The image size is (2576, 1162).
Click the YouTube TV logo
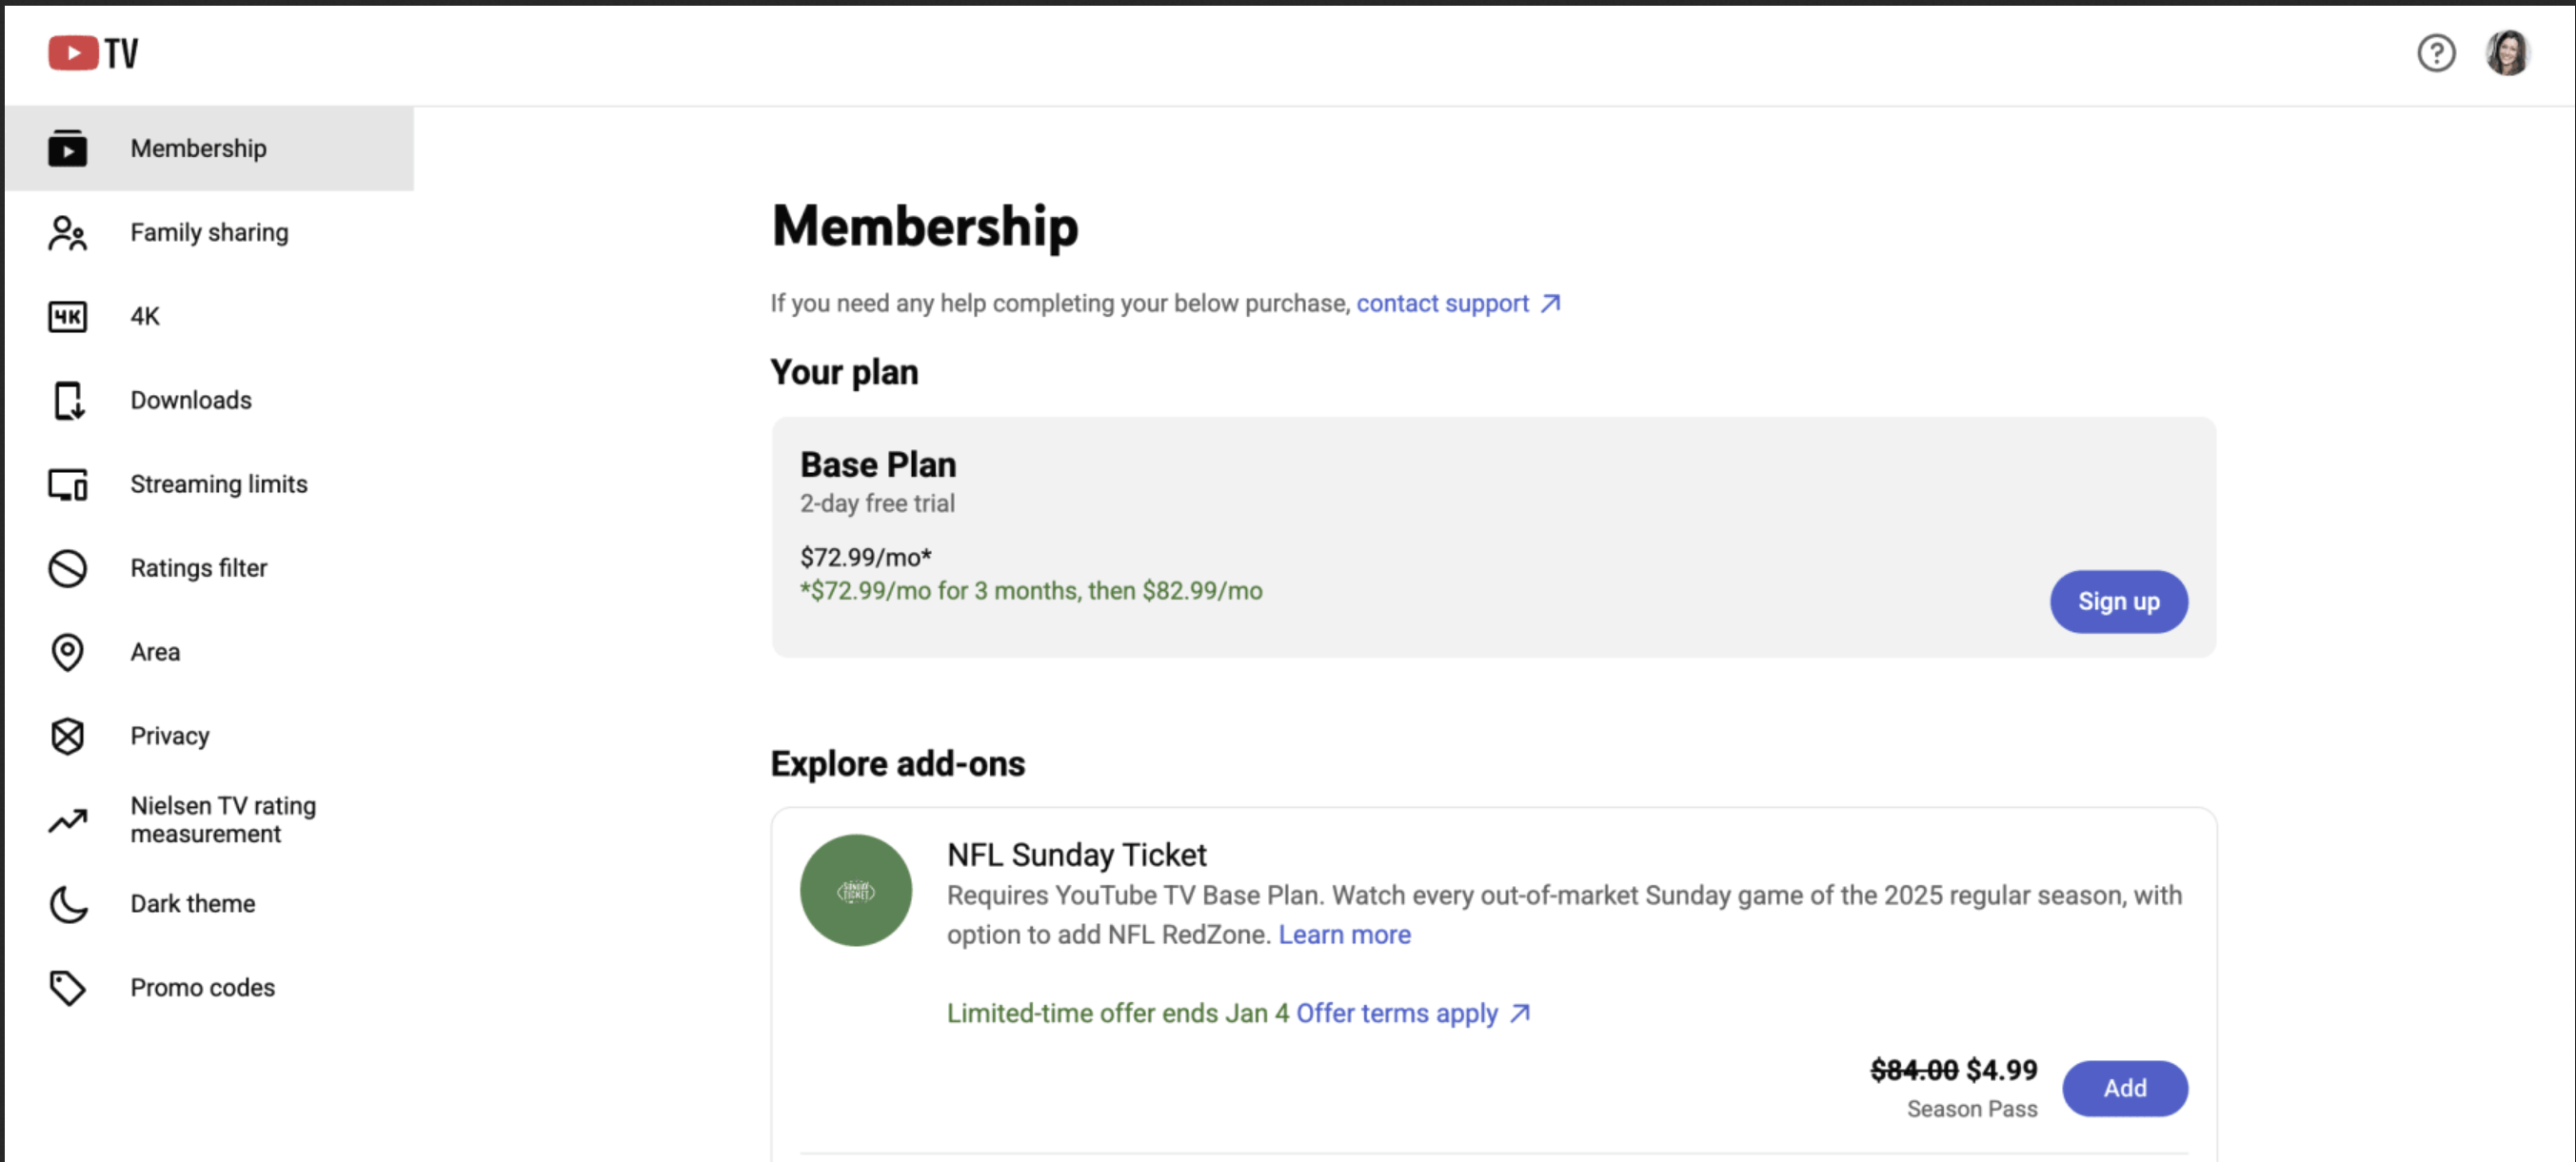click(x=93, y=52)
